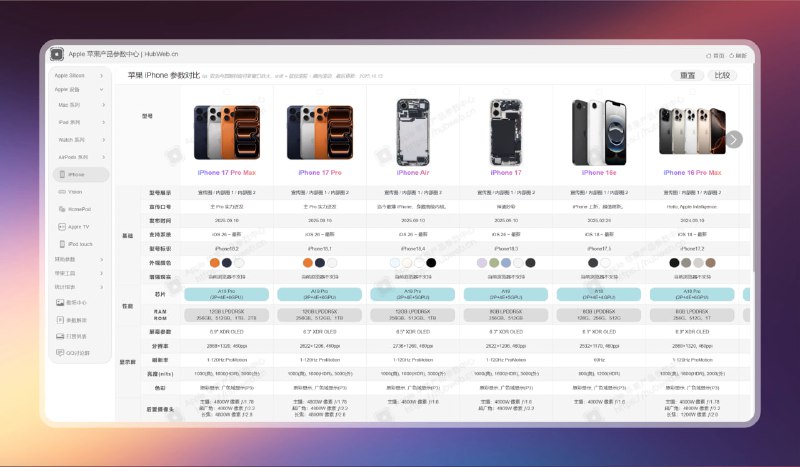Image resolution: width=800 pixels, height=467 pixels.
Task: Show next phone models with arrow
Action: point(734,139)
